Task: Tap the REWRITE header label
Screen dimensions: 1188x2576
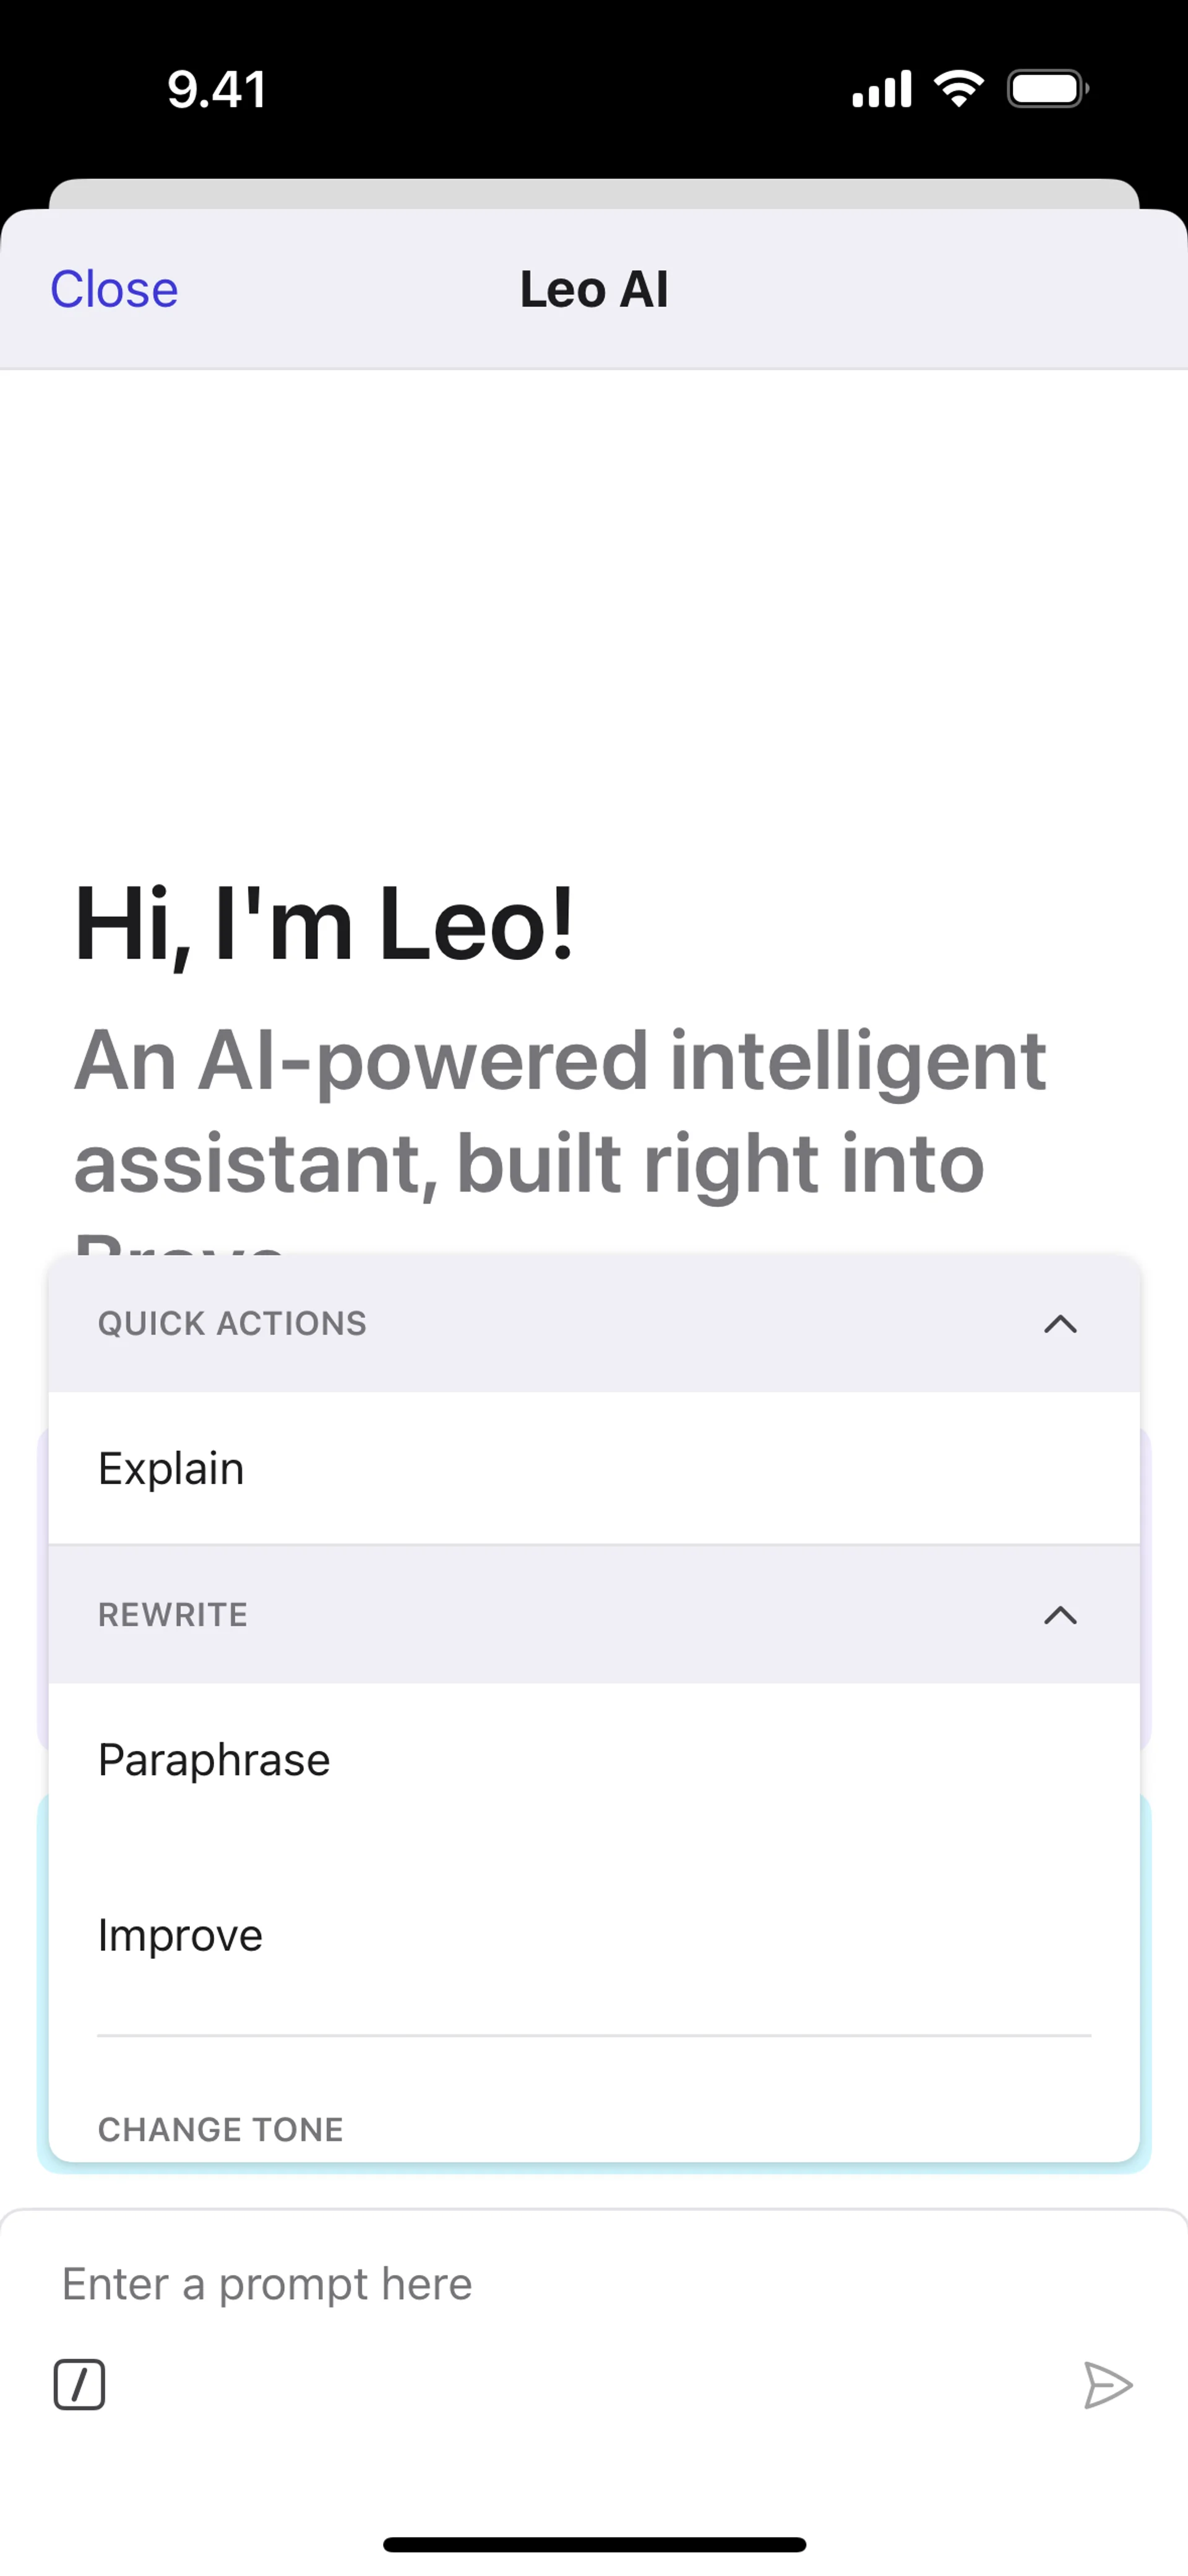Action: click(173, 1615)
